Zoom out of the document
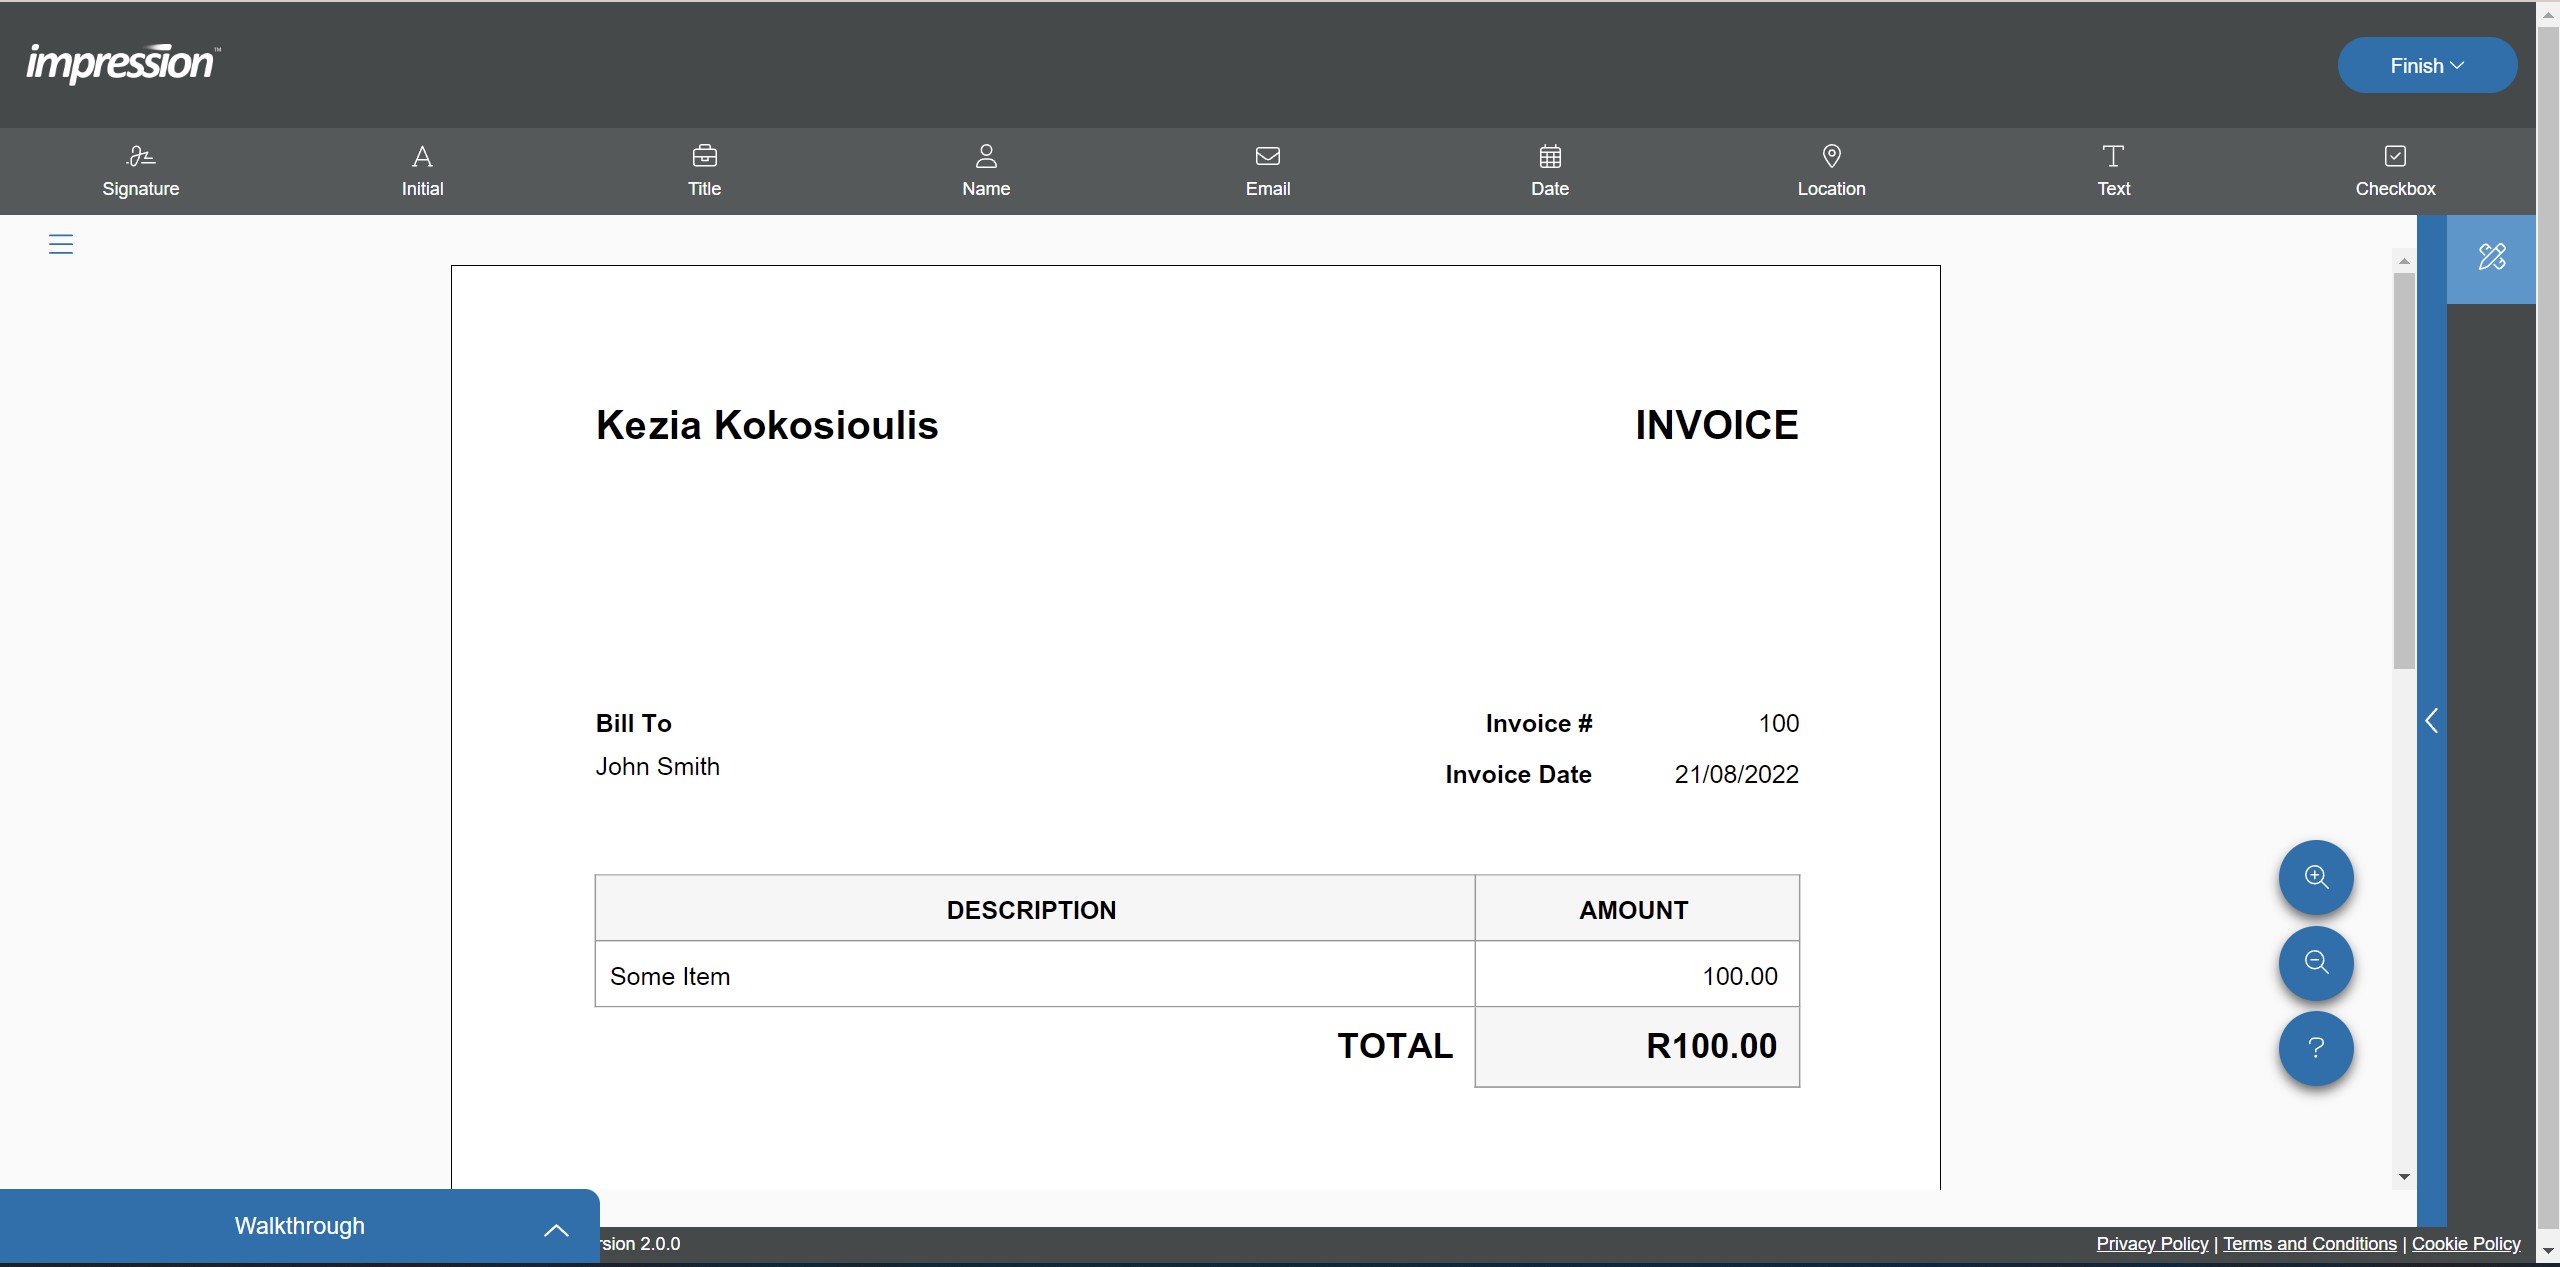Image resolution: width=2560 pixels, height=1267 pixels. point(2315,963)
